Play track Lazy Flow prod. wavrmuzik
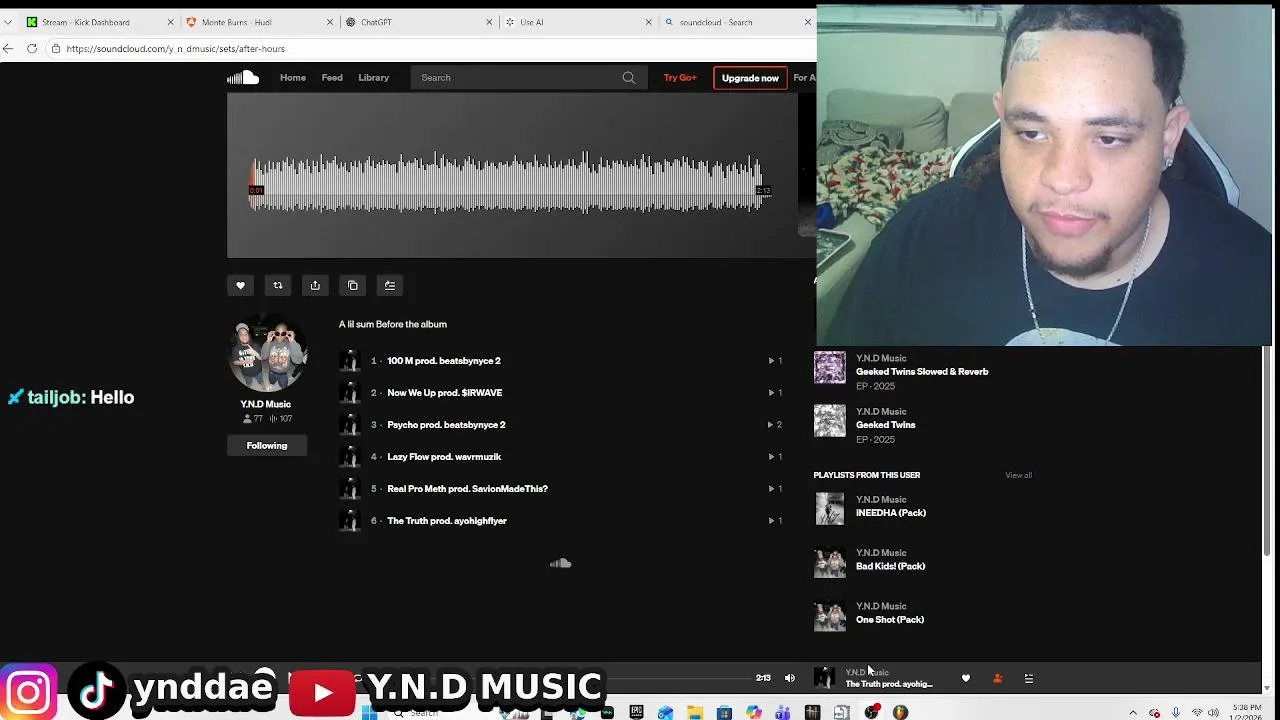The width and height of the screenshot is (1280, 720). tap(444, 457)
